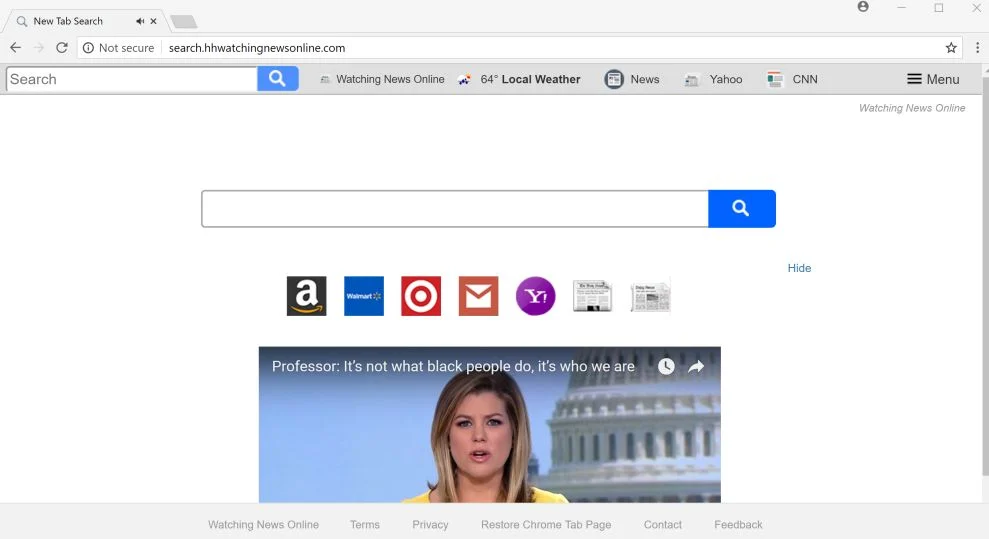Bookmark this page with the star icon
This screenshot has height=539, width=989.
click(951, 48)
